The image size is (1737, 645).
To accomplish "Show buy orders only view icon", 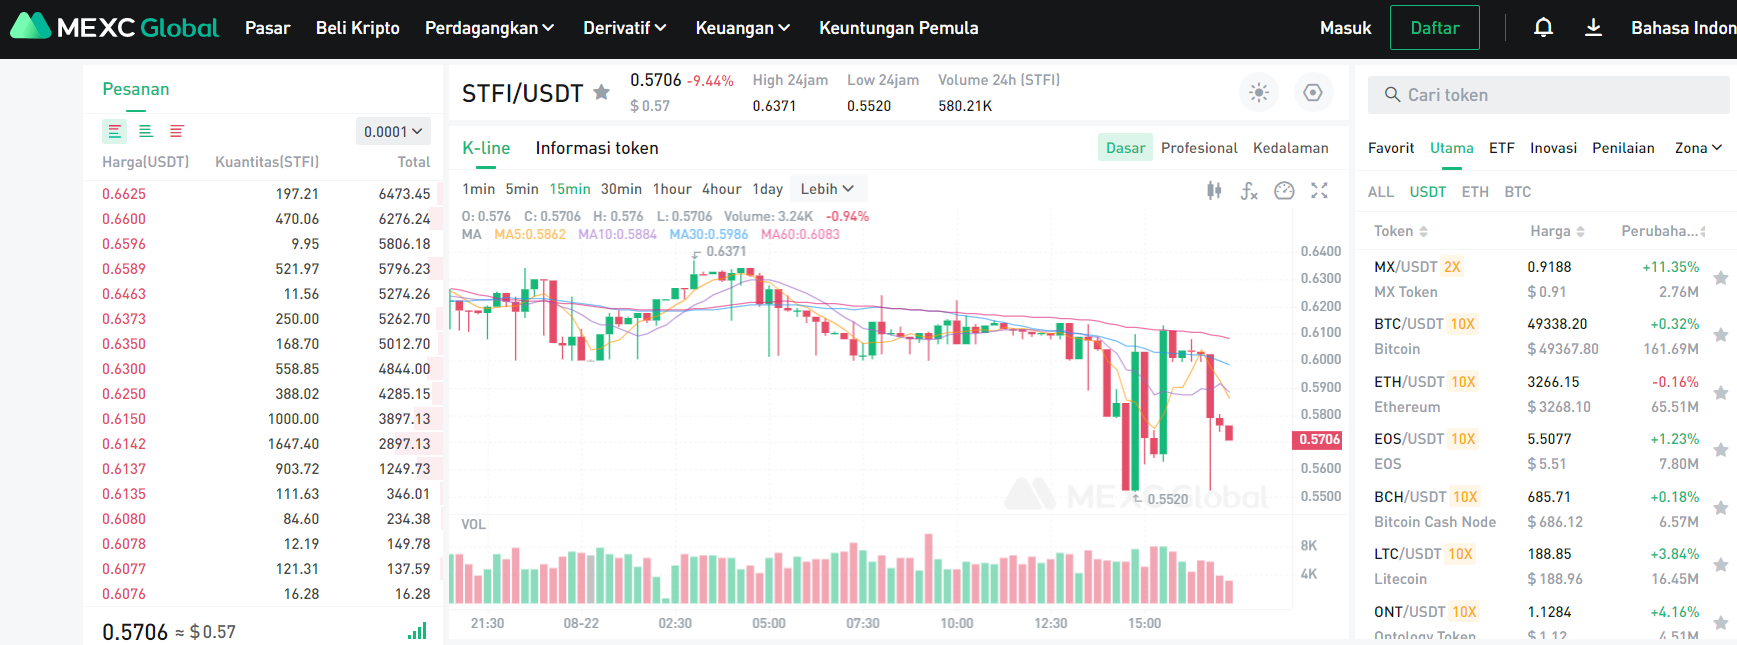I will click(146, 131).
